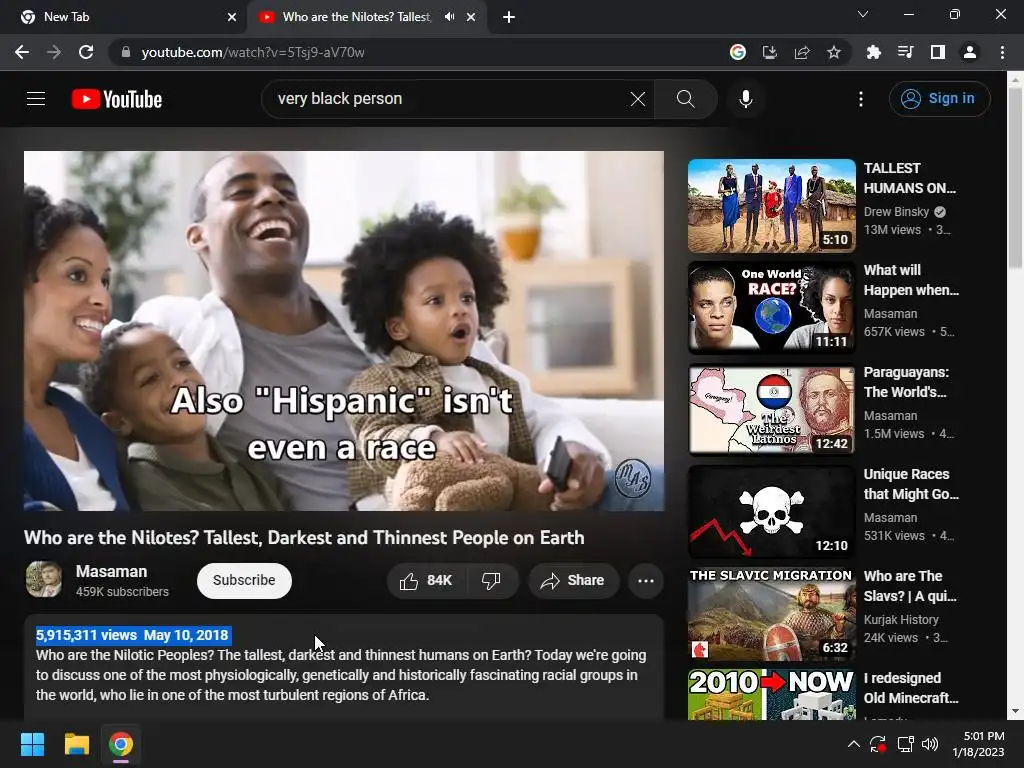Go to the YouTube home logo
This screenshot has width=1024, height=768.
117,99
